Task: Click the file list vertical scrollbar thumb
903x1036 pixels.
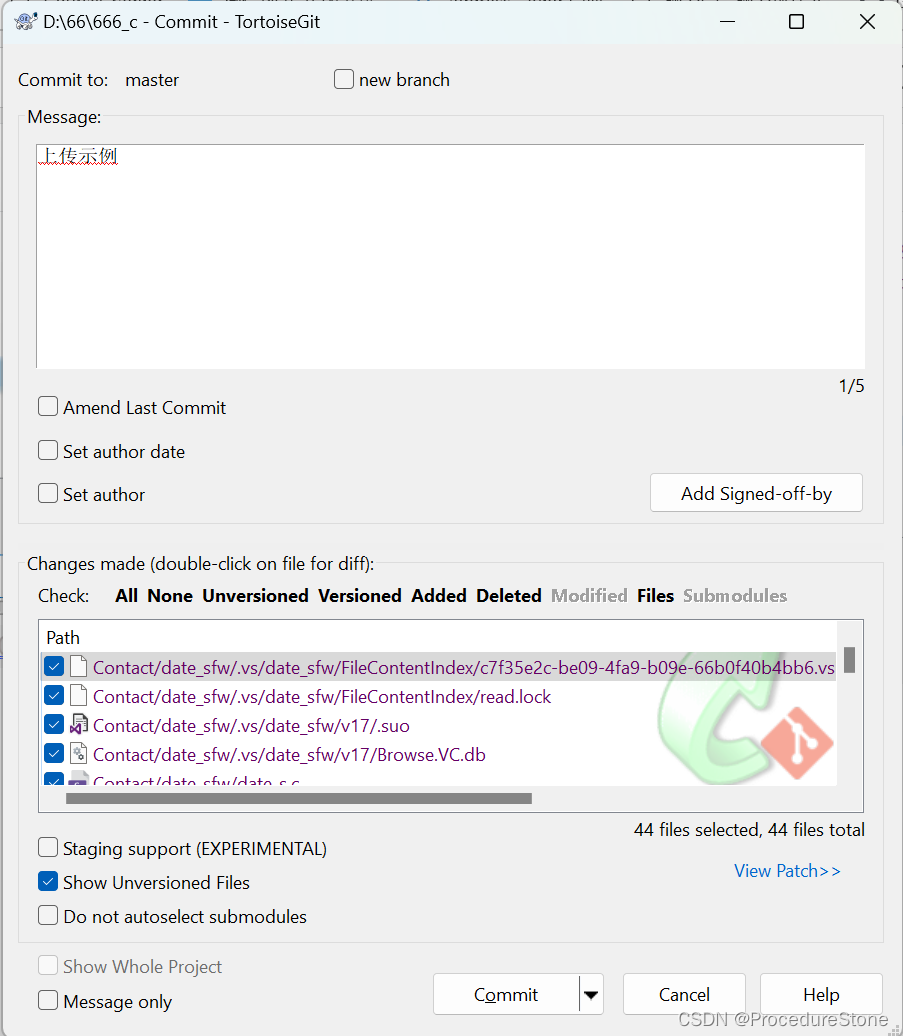Action: 849,659
